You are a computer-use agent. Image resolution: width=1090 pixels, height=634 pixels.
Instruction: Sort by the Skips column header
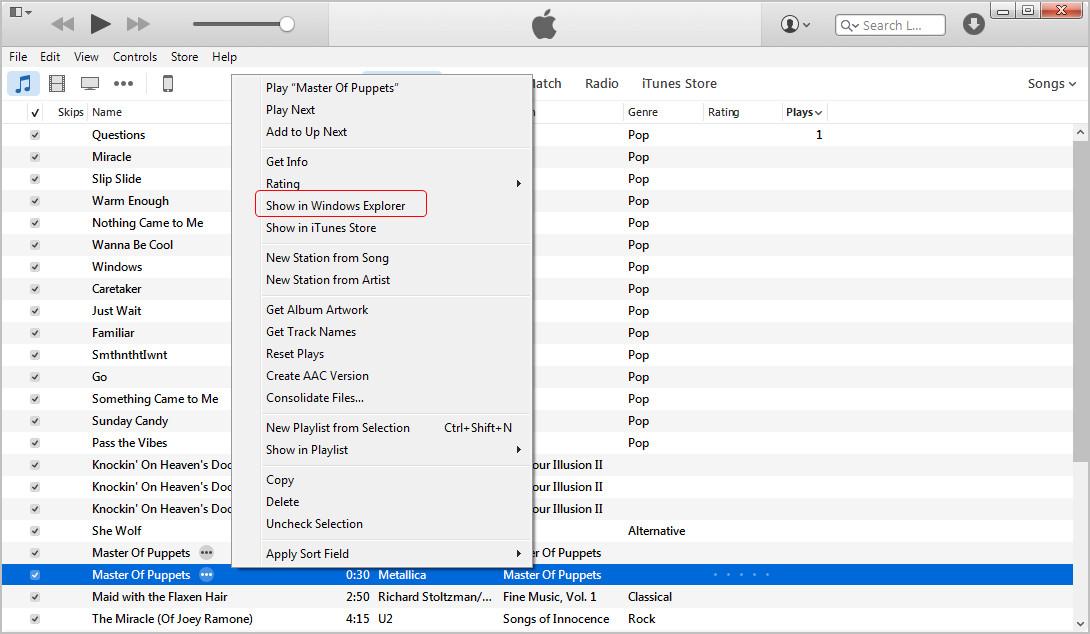click(70, 112)
